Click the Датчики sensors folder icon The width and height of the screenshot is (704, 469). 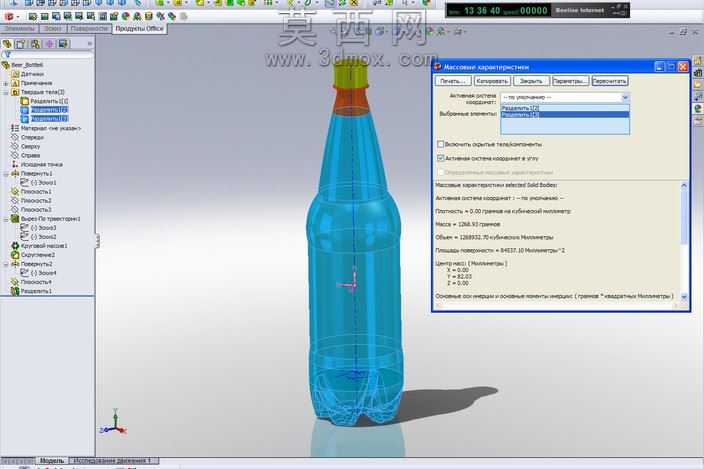(15, 74)
